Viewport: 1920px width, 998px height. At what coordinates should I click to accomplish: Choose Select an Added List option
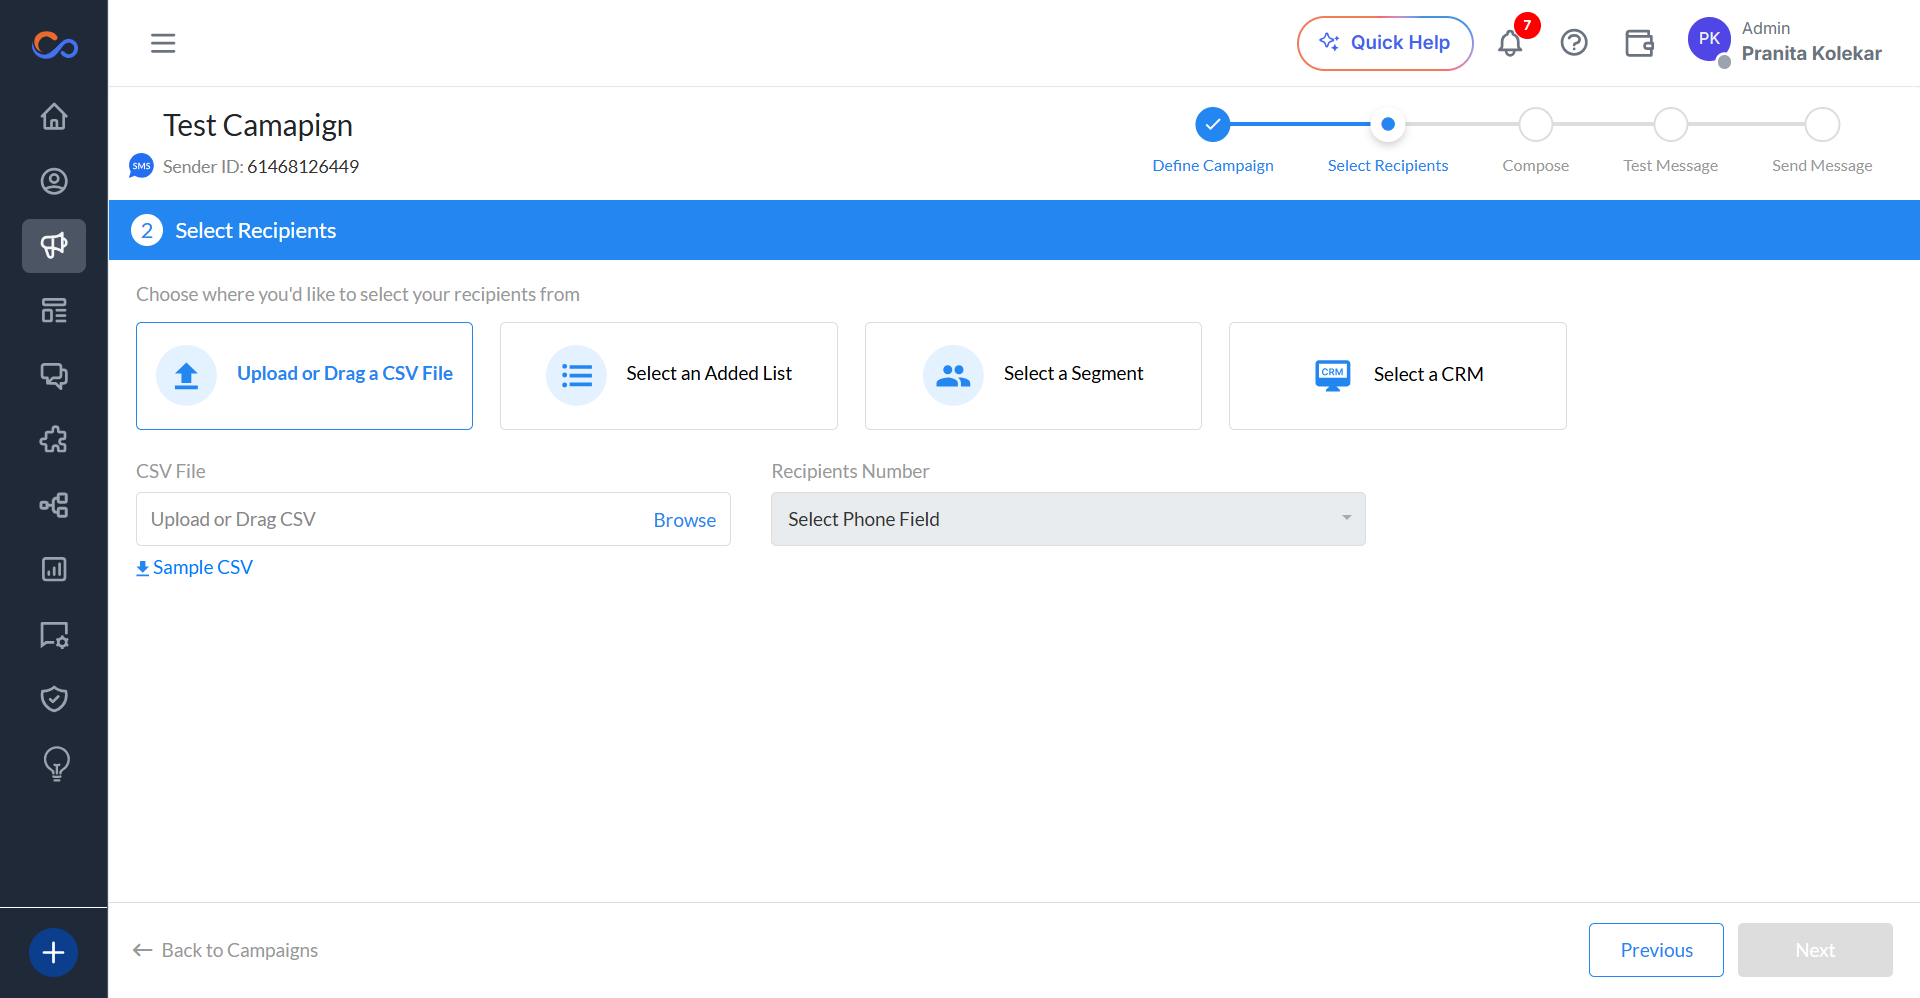point(669,376)
